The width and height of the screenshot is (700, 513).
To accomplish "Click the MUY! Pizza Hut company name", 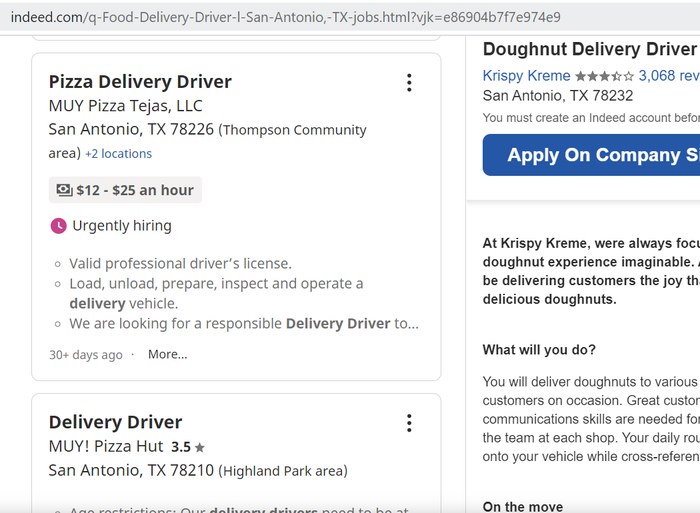I will pyautogui.click(x=106, y=446).
